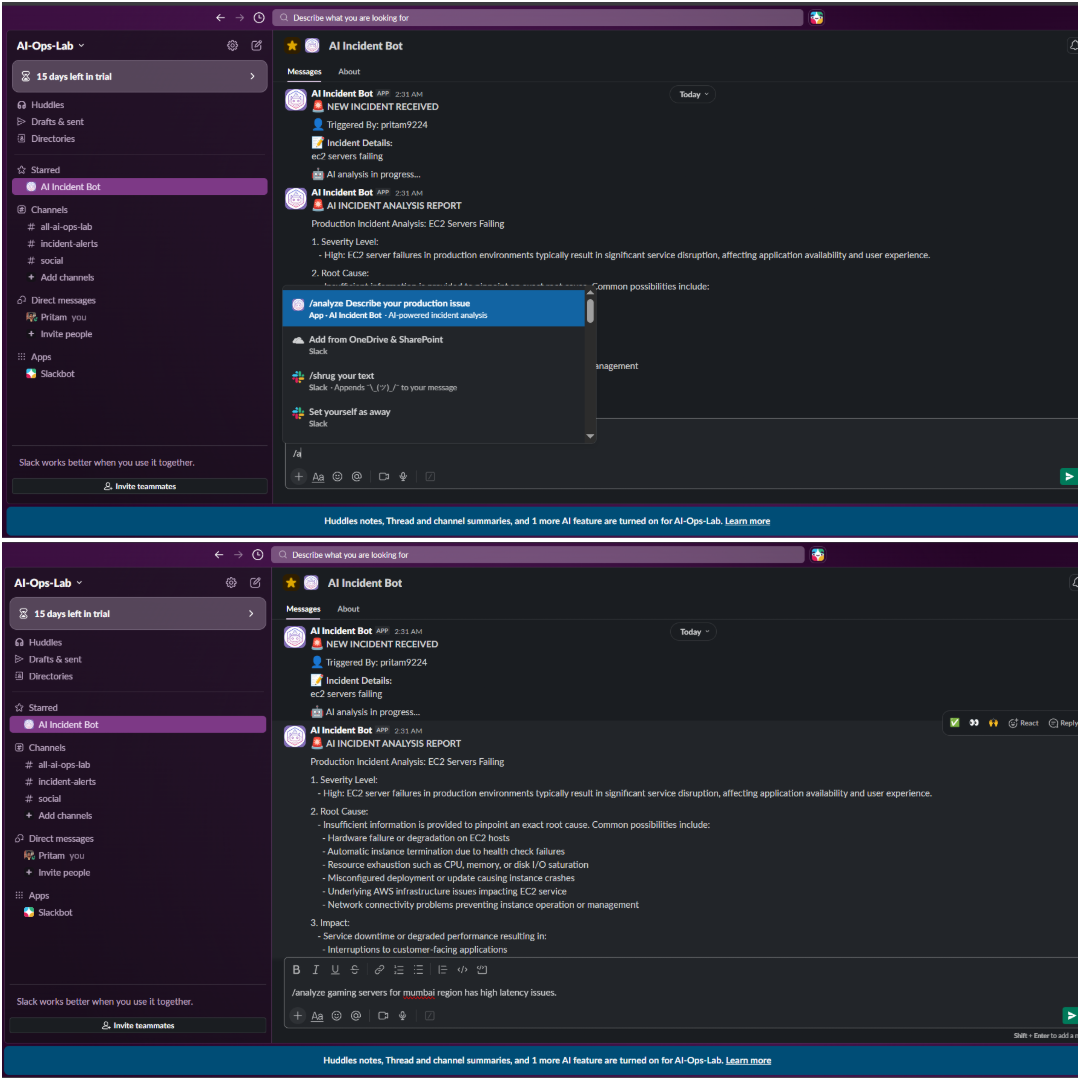Go back with the arrow in upper window
The image size is (1080, 1080).
[220, 18]
